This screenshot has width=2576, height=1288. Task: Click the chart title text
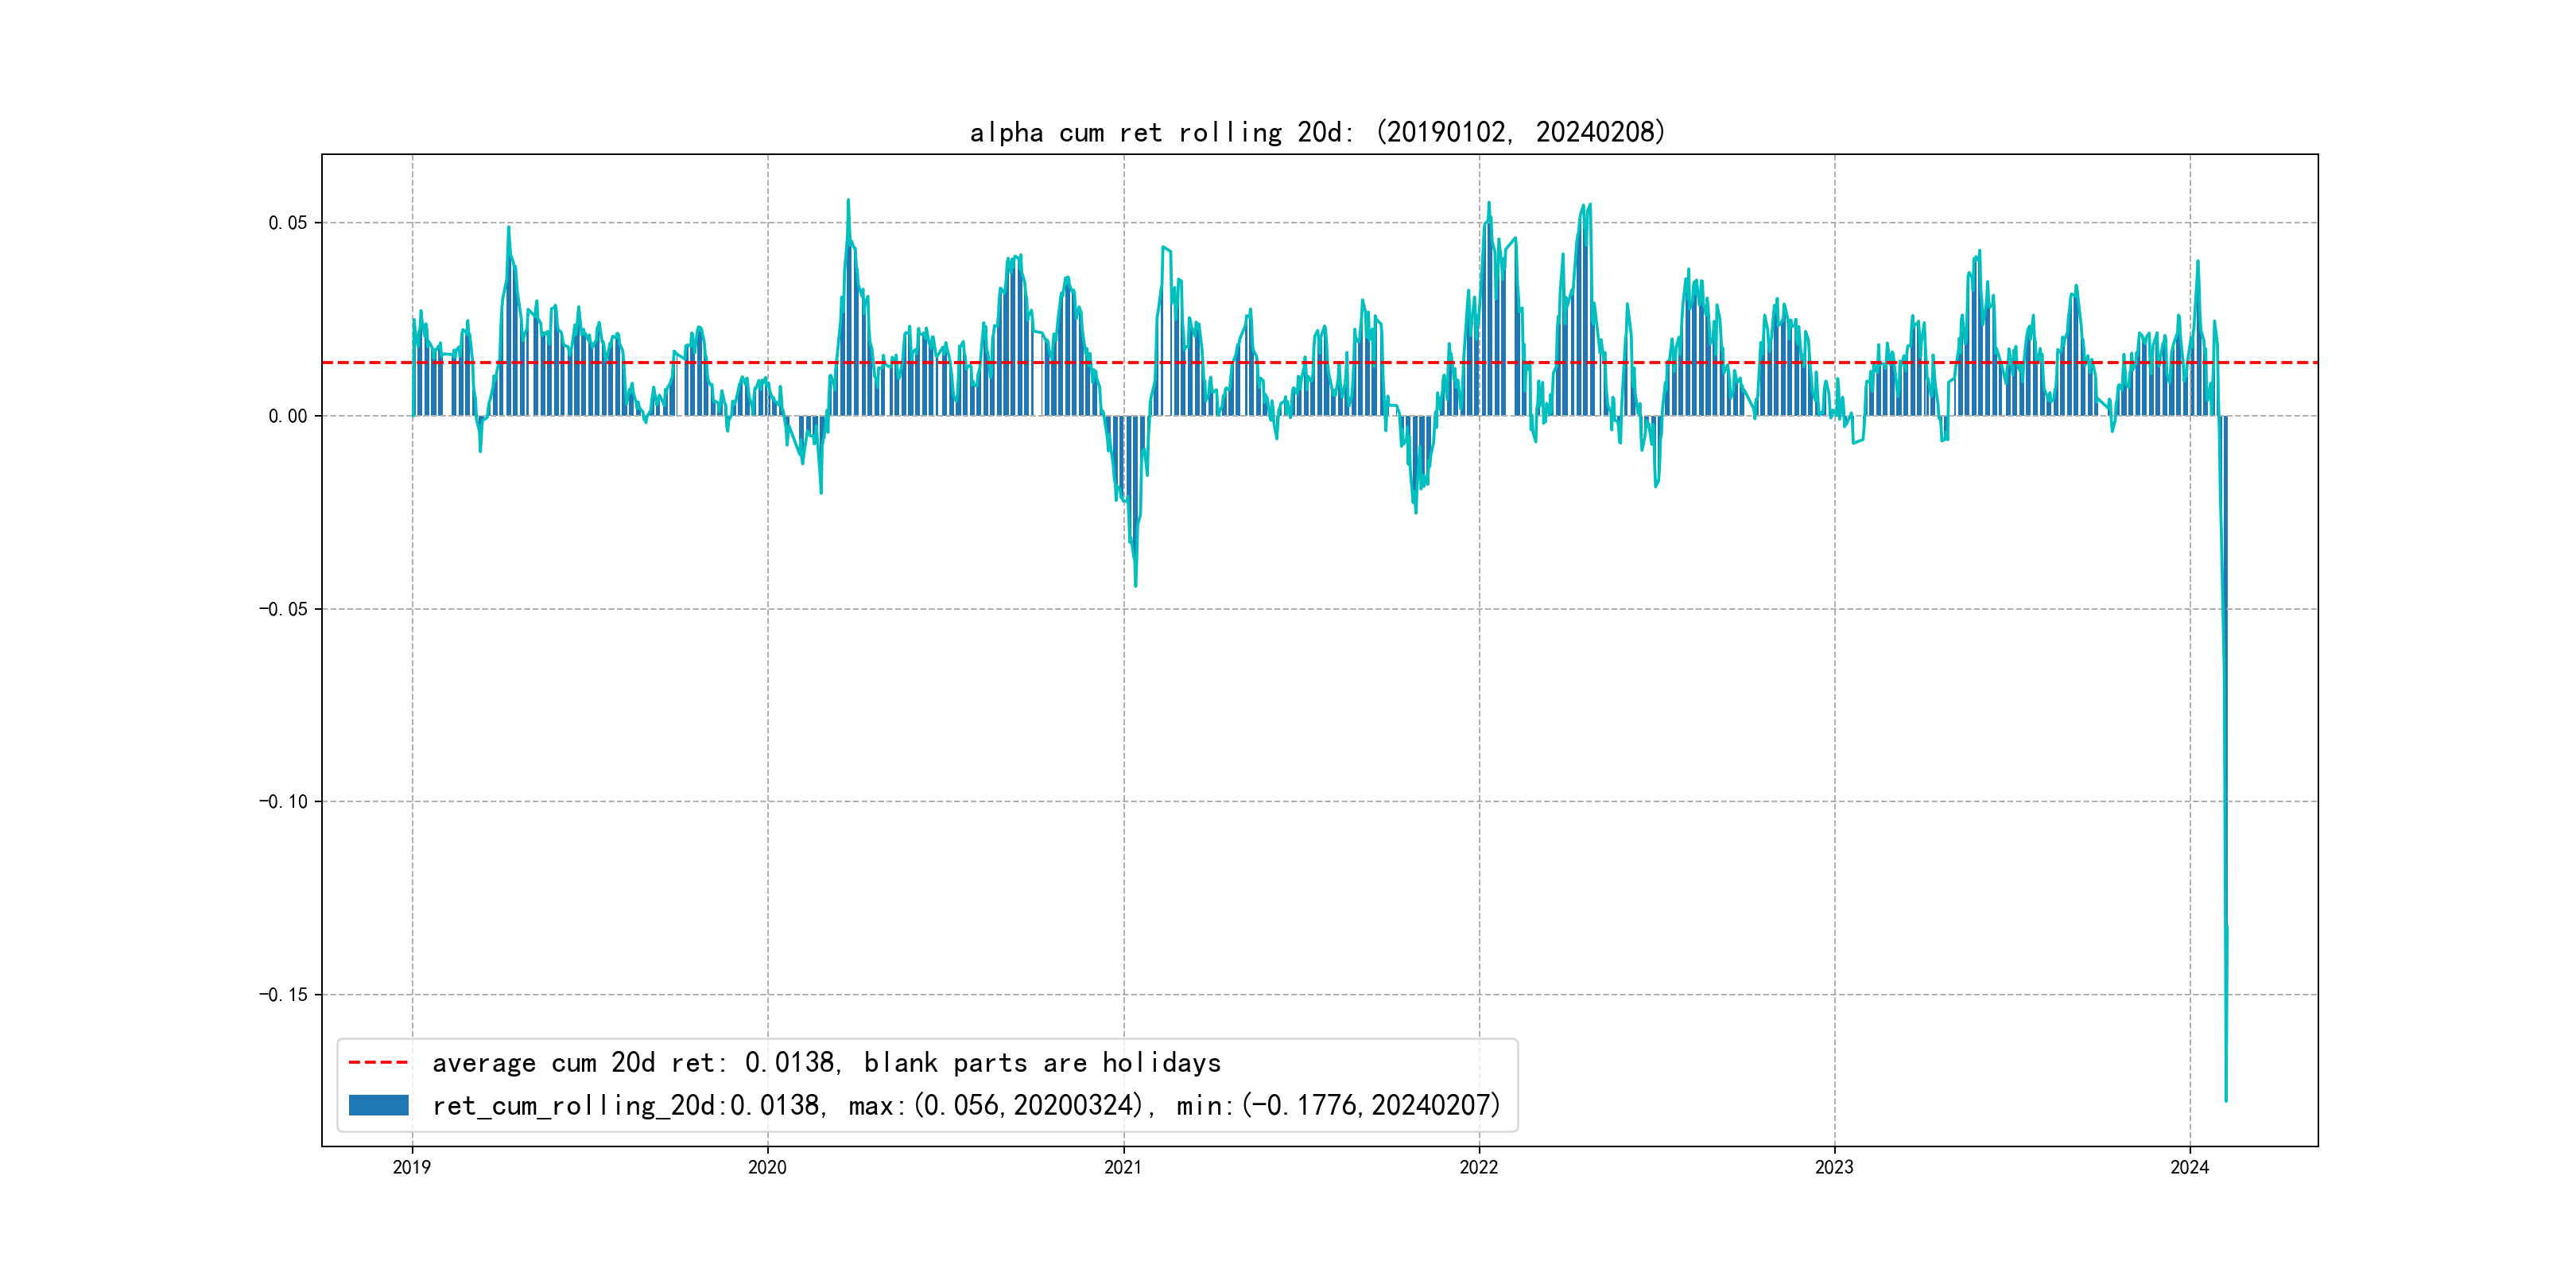click(x=1318, y=132)
